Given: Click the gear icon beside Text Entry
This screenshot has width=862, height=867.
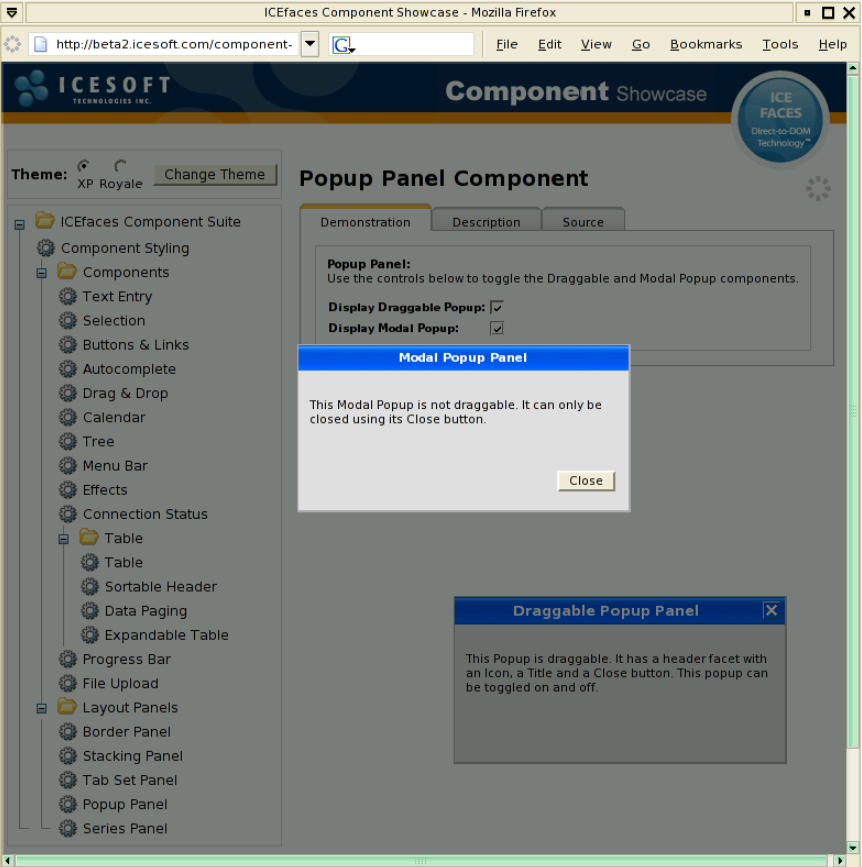Looking at the screenshot, I should tap(67, 296).
